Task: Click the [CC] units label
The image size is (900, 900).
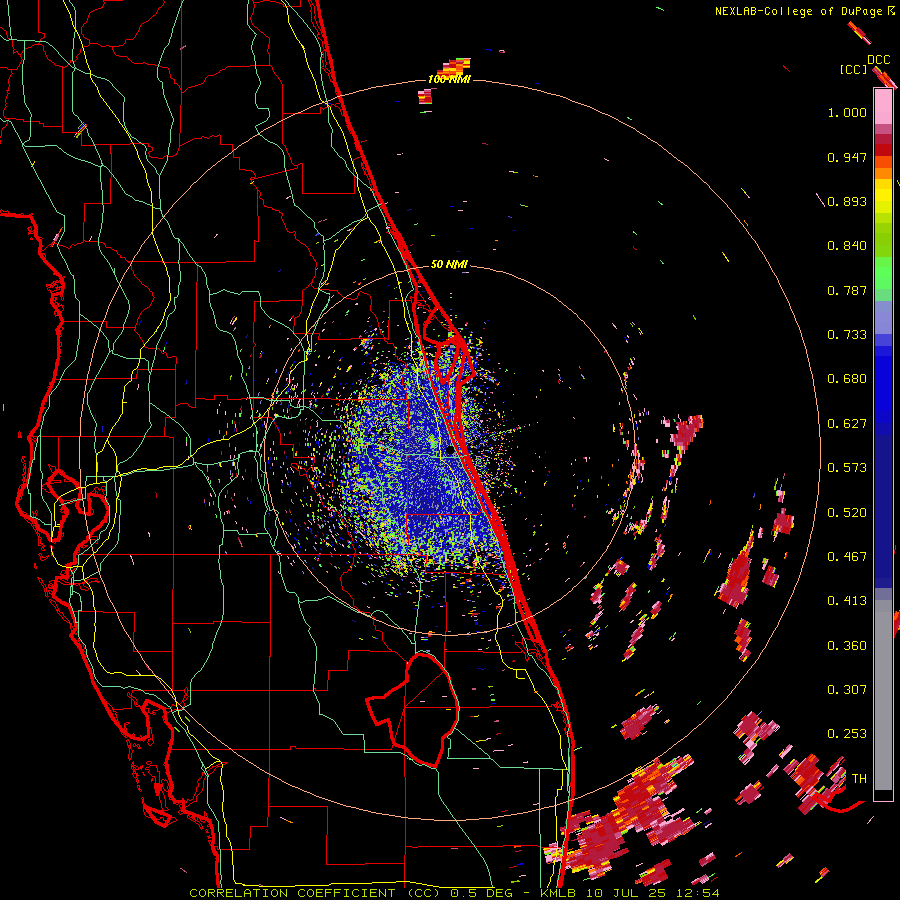Action: coord(853,69)
